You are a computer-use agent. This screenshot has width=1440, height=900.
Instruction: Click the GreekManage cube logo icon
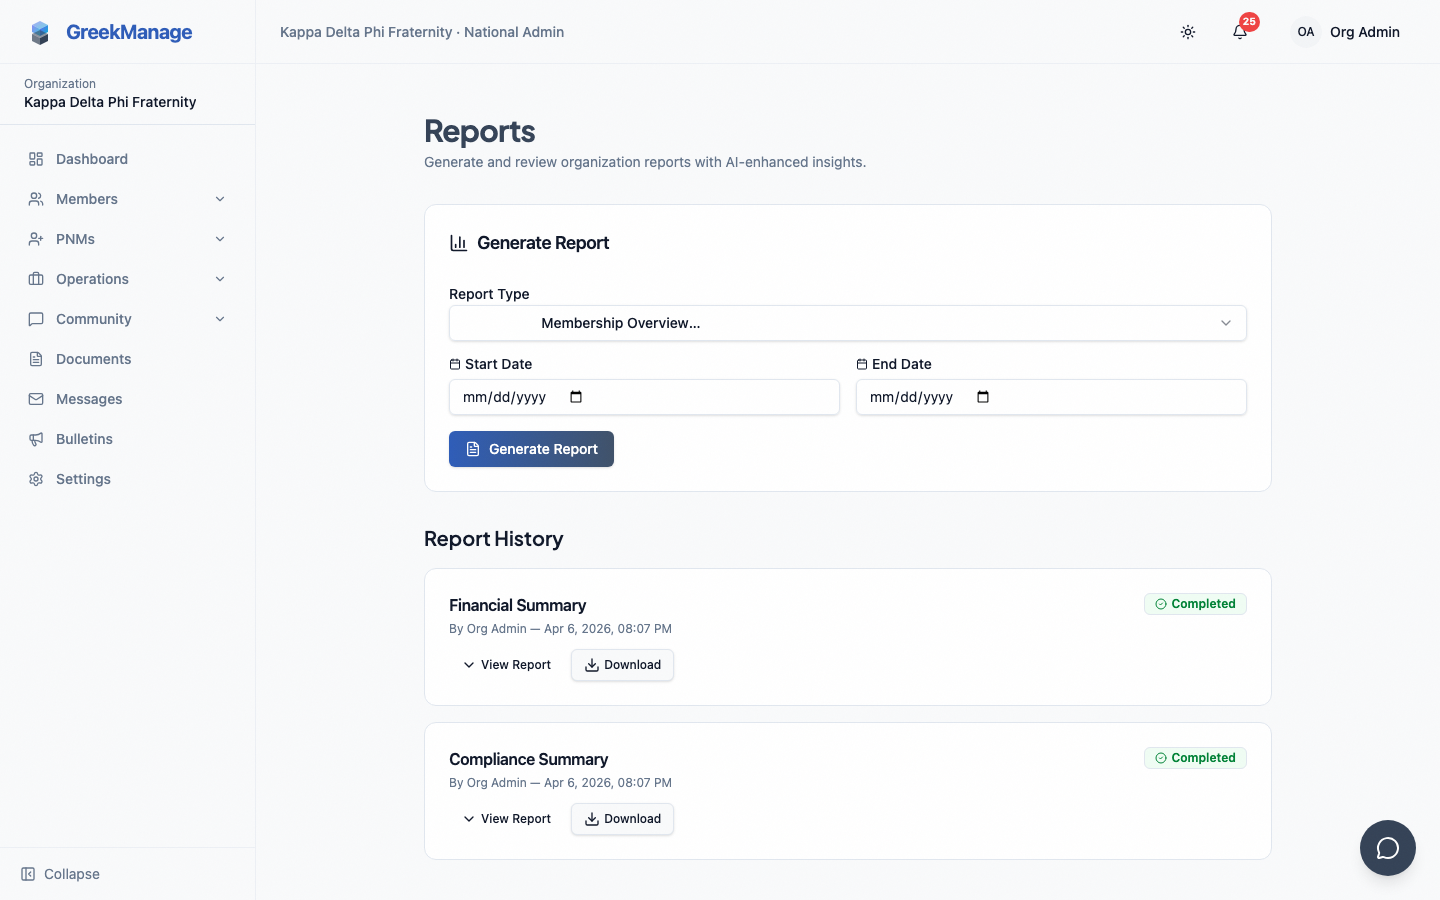click(x=40, y=33)
